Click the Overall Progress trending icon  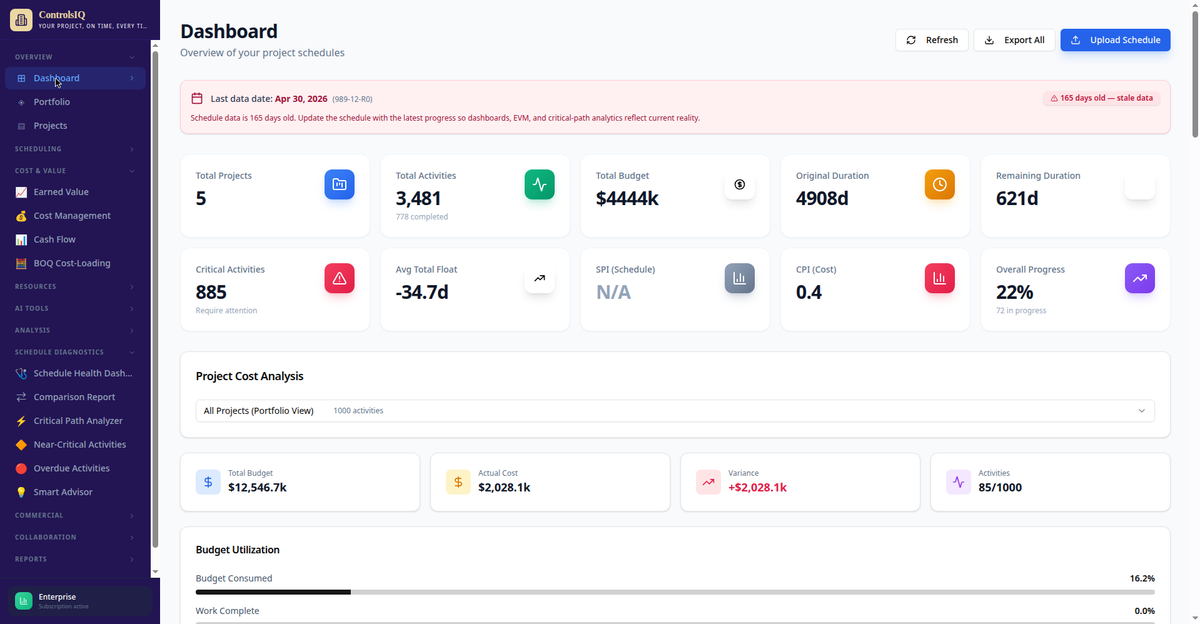(x=1139, y=278)
